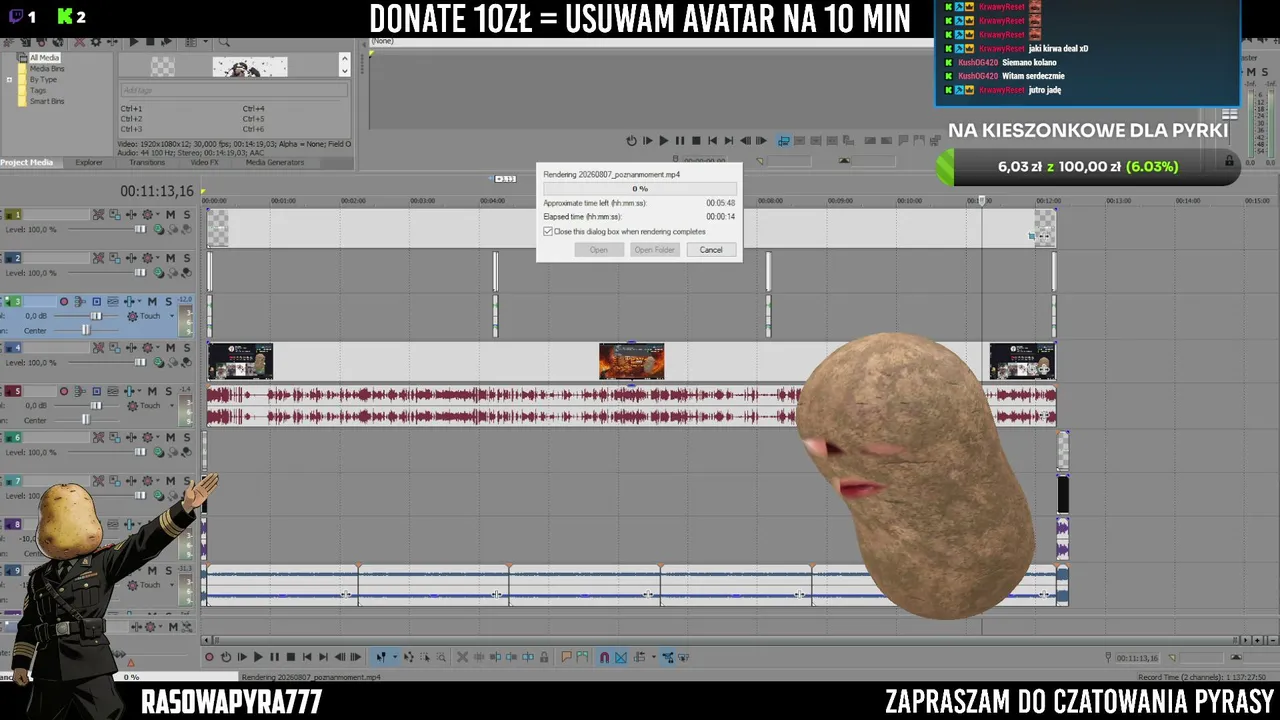1280x720 pixels.
Task: Stop playback in the timeline transport bar
Action: coord(290,657)
